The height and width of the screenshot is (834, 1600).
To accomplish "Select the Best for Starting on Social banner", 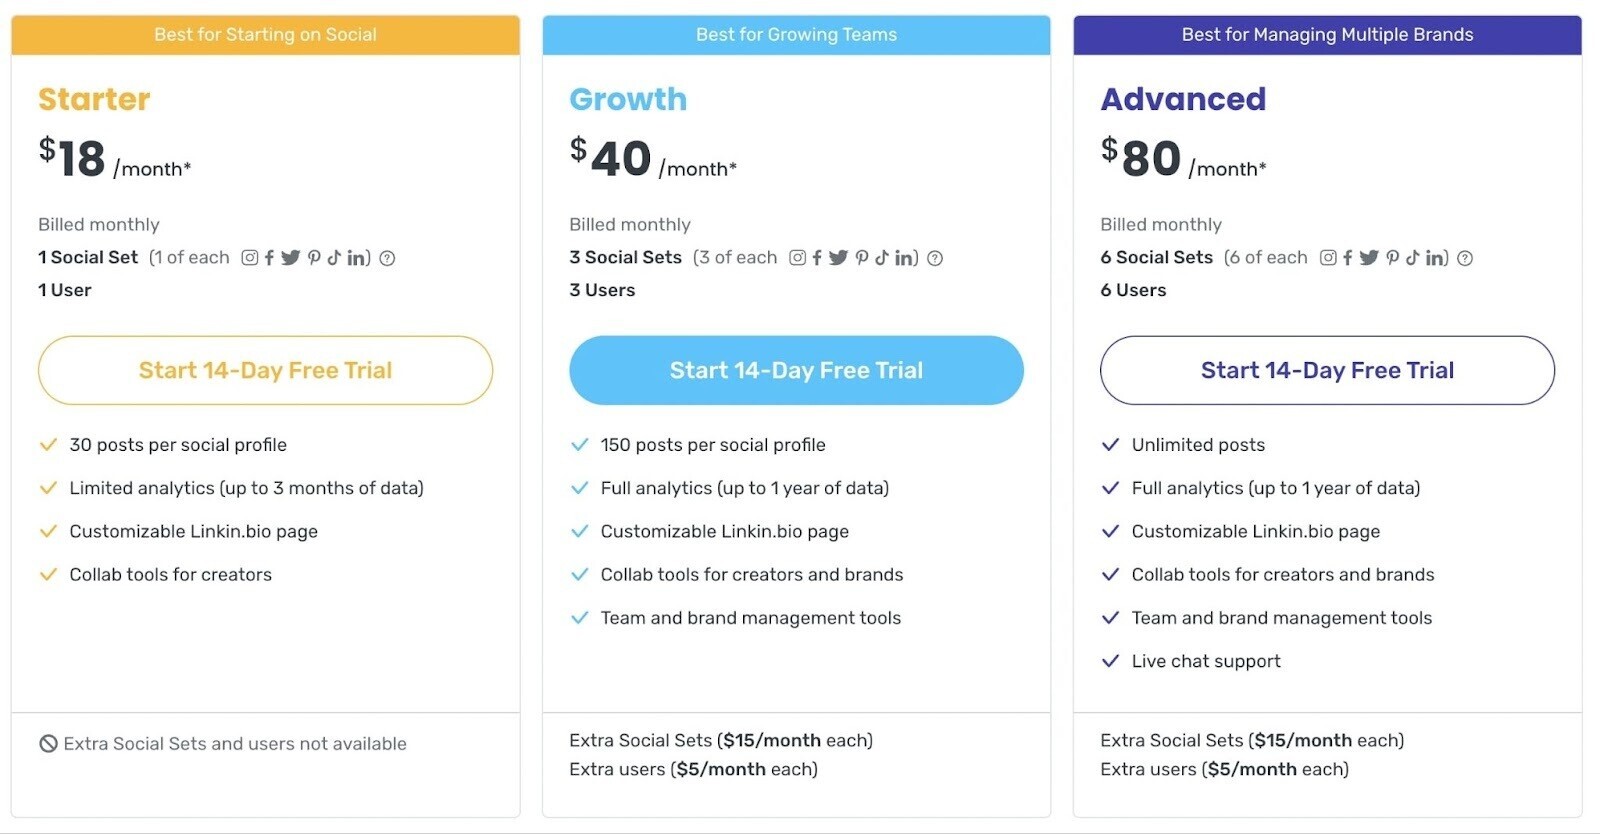I will pyautogui.click(x=265, y=35).
